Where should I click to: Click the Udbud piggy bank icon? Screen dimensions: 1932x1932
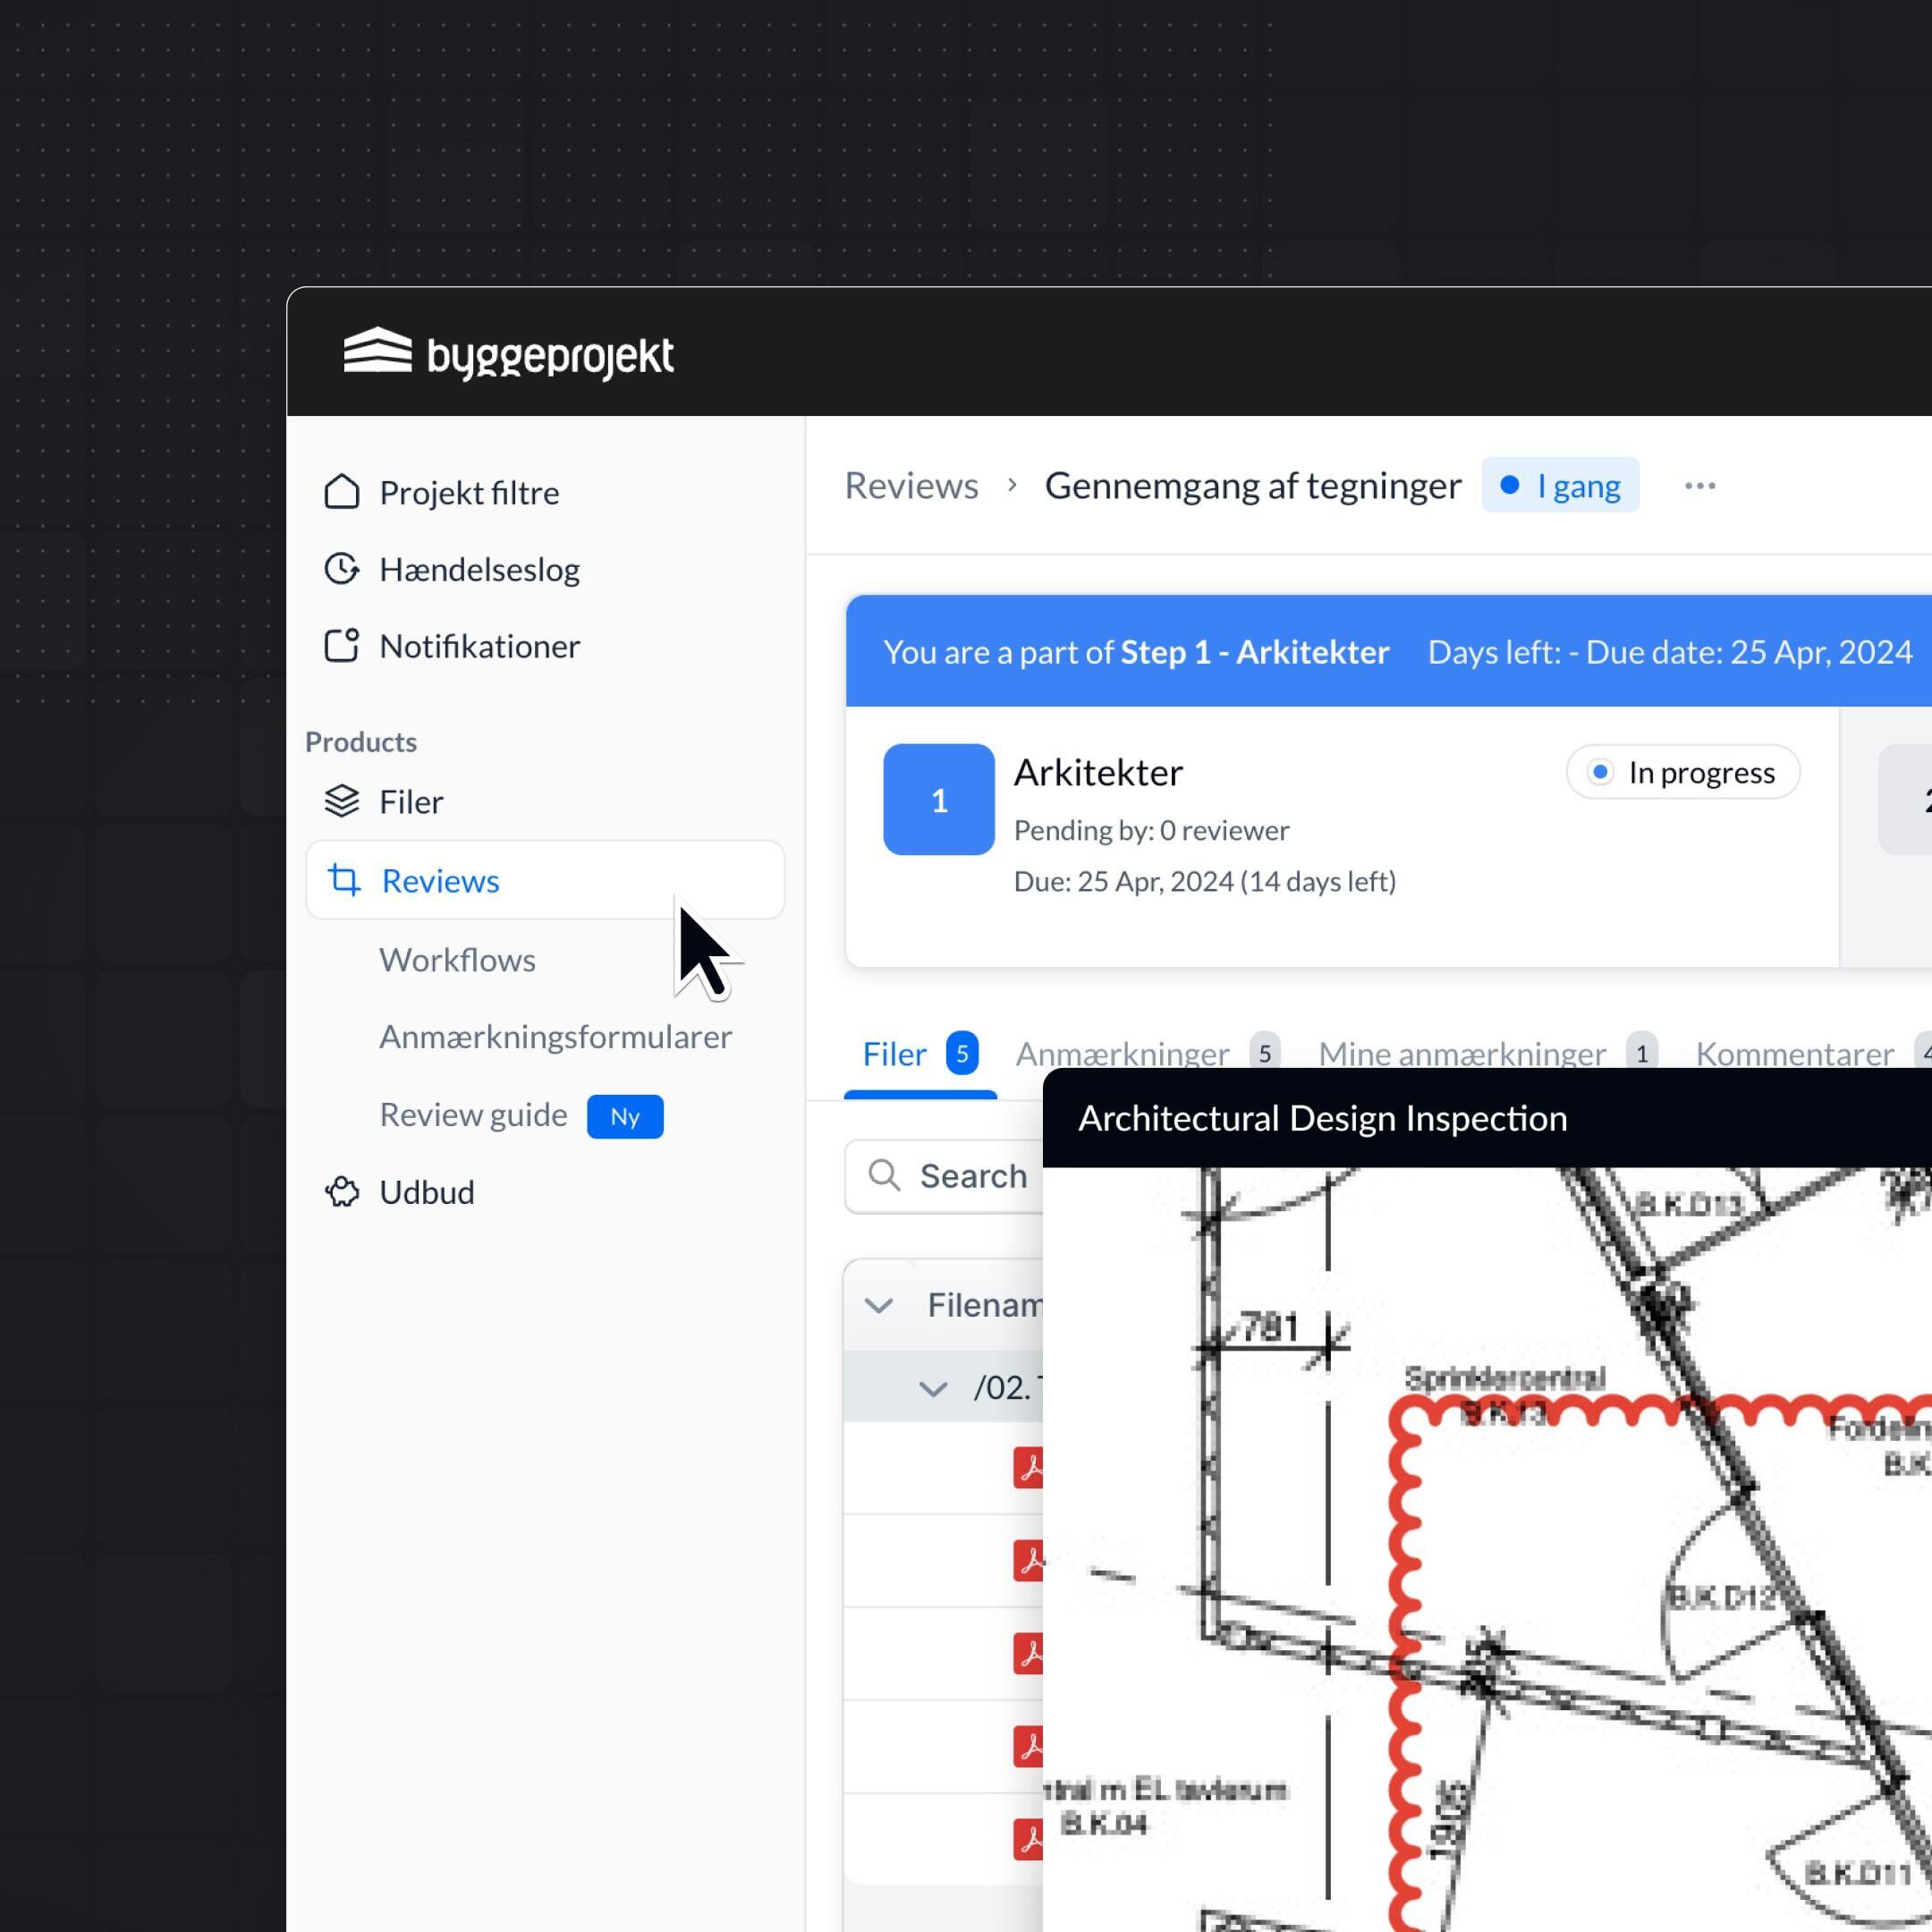click(341, 1192)
